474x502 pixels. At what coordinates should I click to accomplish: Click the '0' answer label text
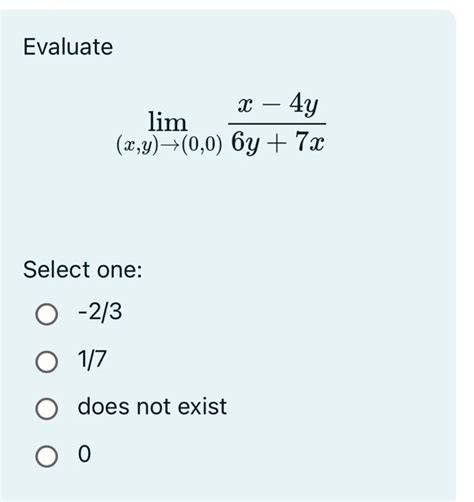(84, 454)
